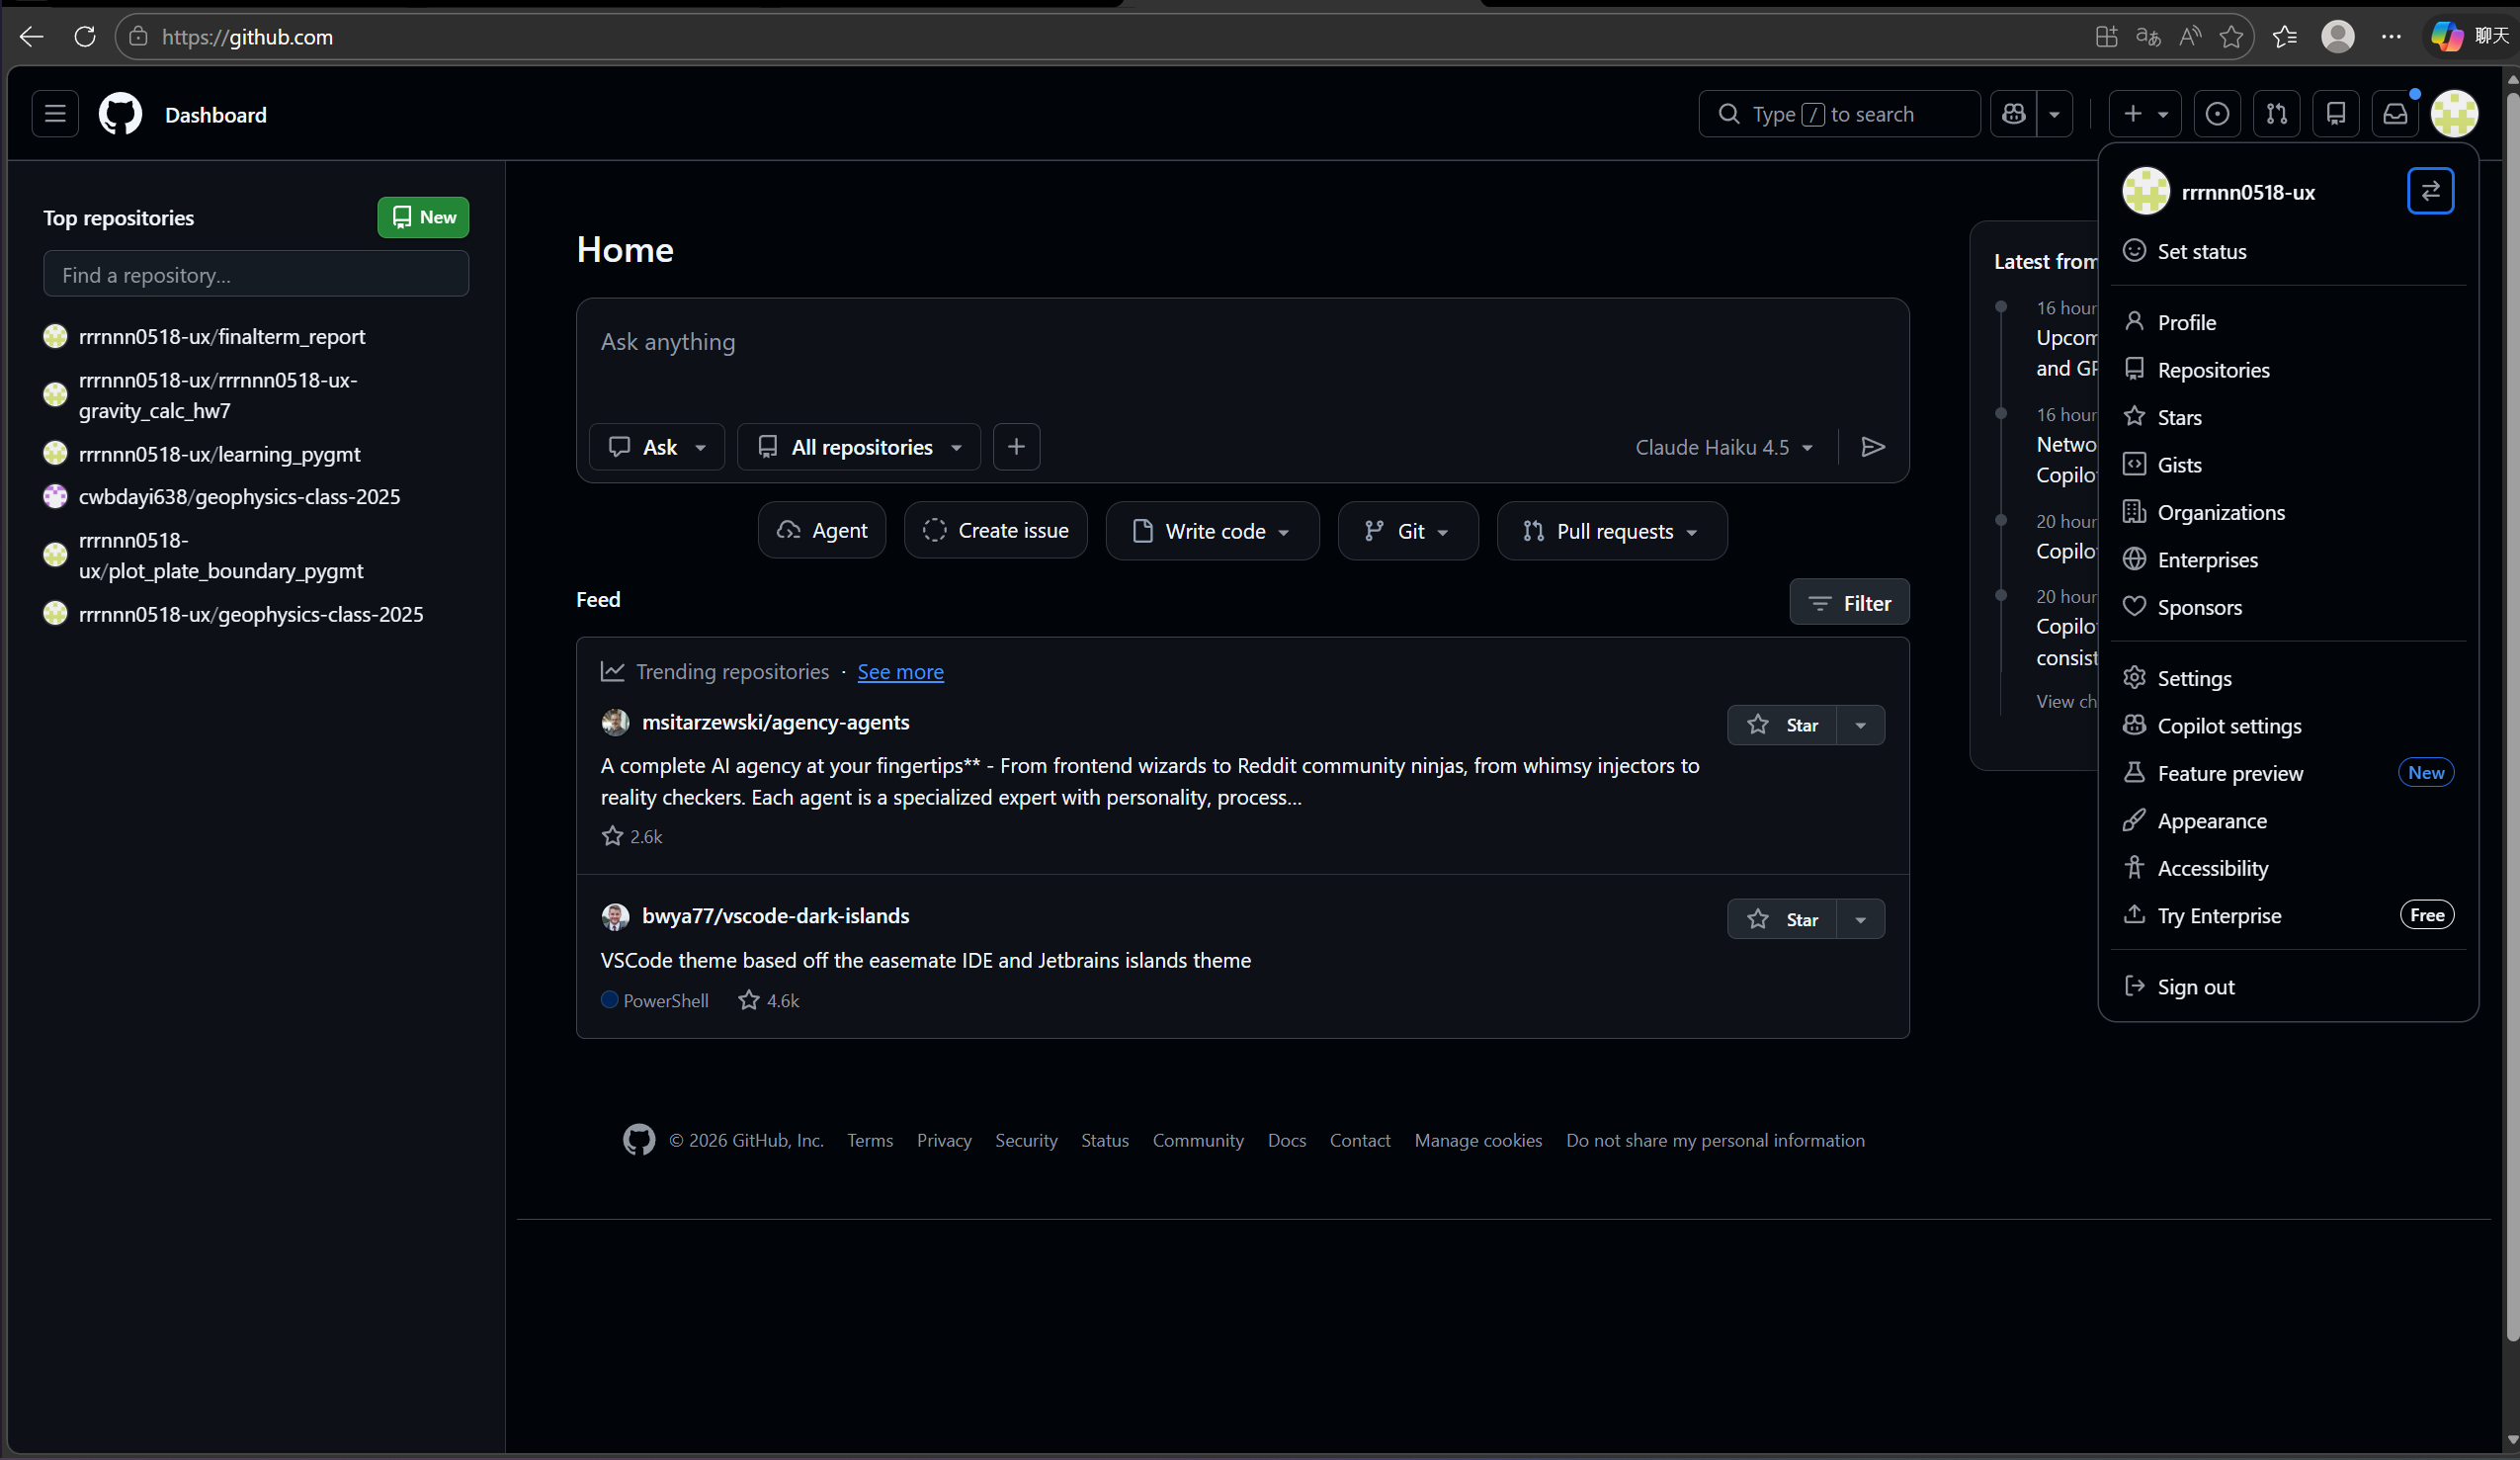Open rrrnnn0518-ux/plot_plate_boundary_pygmt repository
Screen dimensions: 2520x1460
221,555
